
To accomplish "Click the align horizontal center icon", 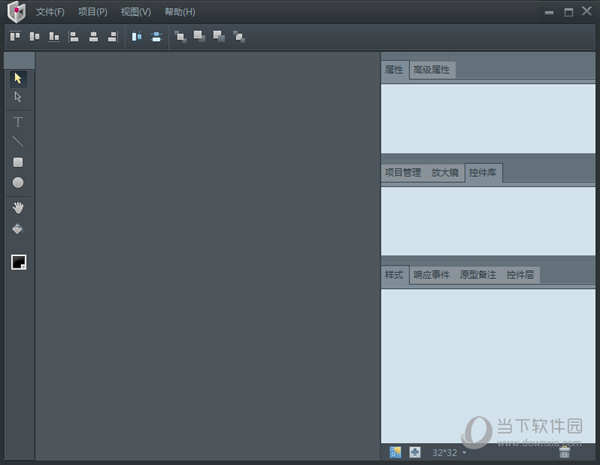I will click(93, 37).
